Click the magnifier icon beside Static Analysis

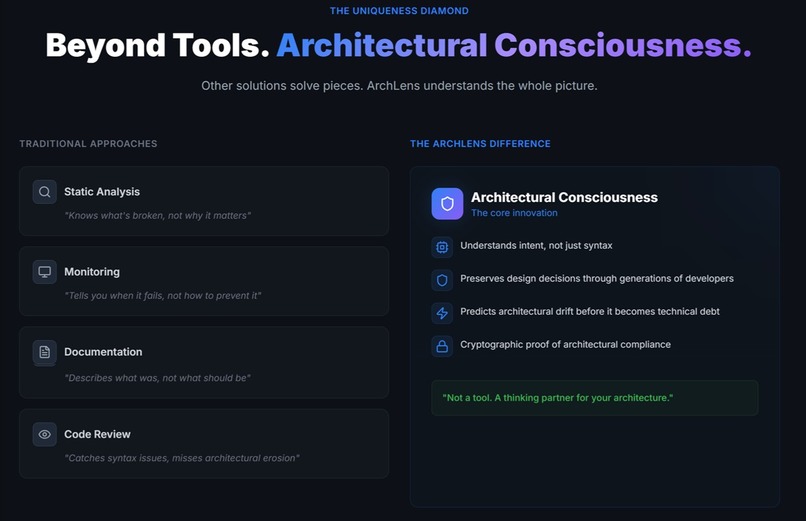pyautogui.click(x=45, y=192)
